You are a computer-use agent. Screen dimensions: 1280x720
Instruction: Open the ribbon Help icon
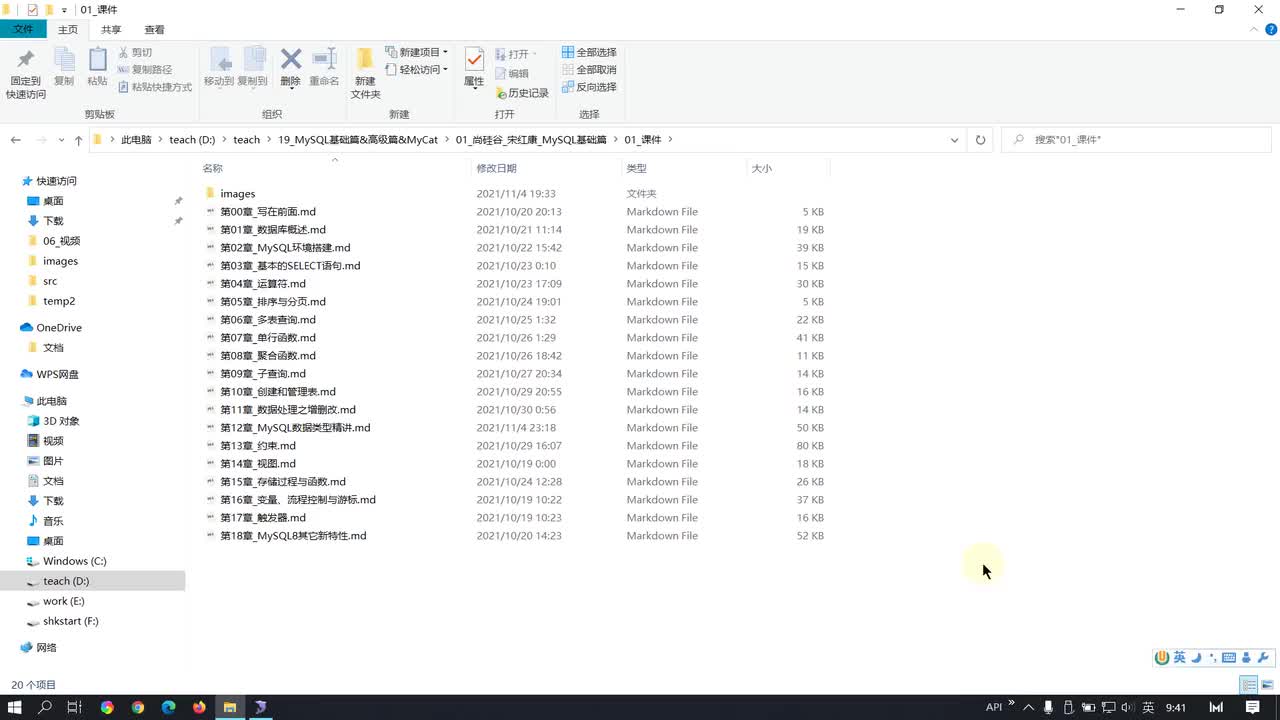1271,30
